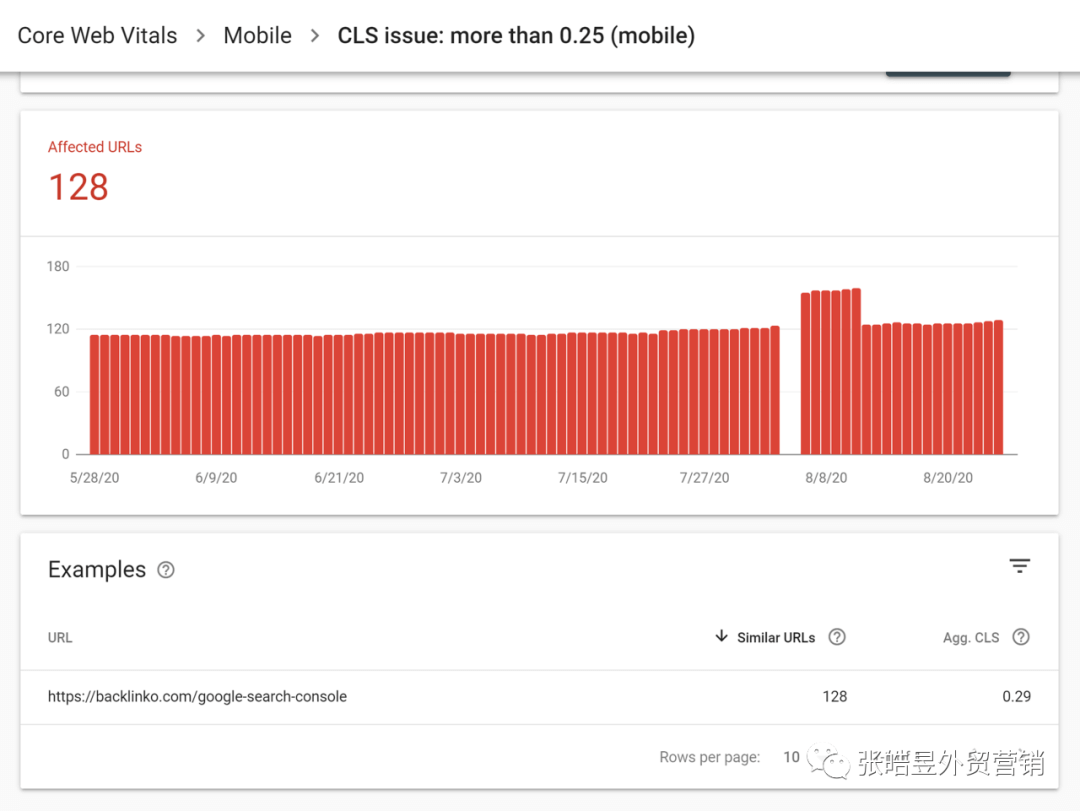Click the 6/9/20 axis date
Viewport: 1080px width, 811px height.
[x=216, y=478]
